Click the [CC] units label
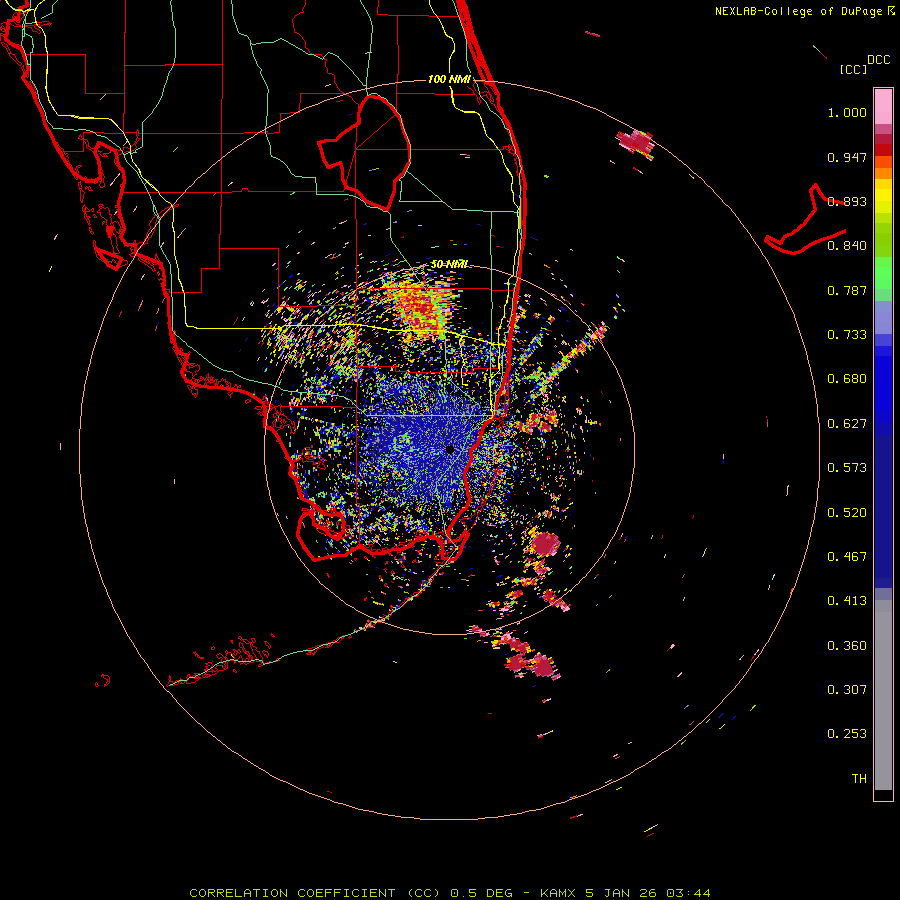The image size is (900, 900). point(853,69)
